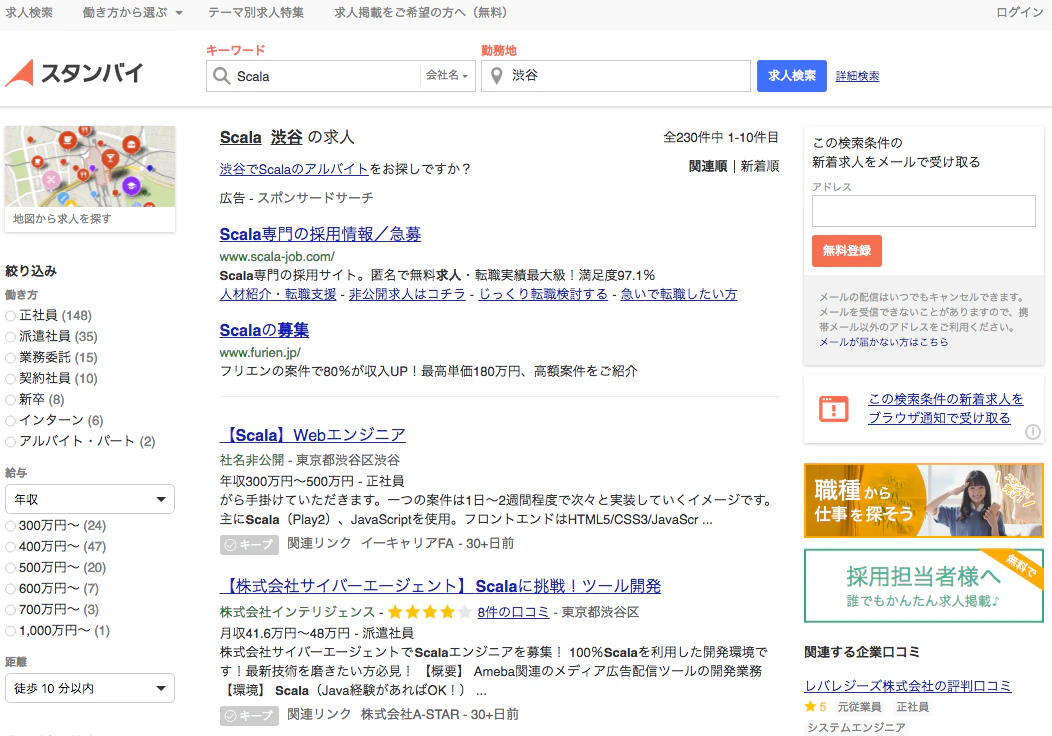Click 関連リンク for イーキャリアFA job
This screenshot has height=736, width=1052.
tap(319, 543)
